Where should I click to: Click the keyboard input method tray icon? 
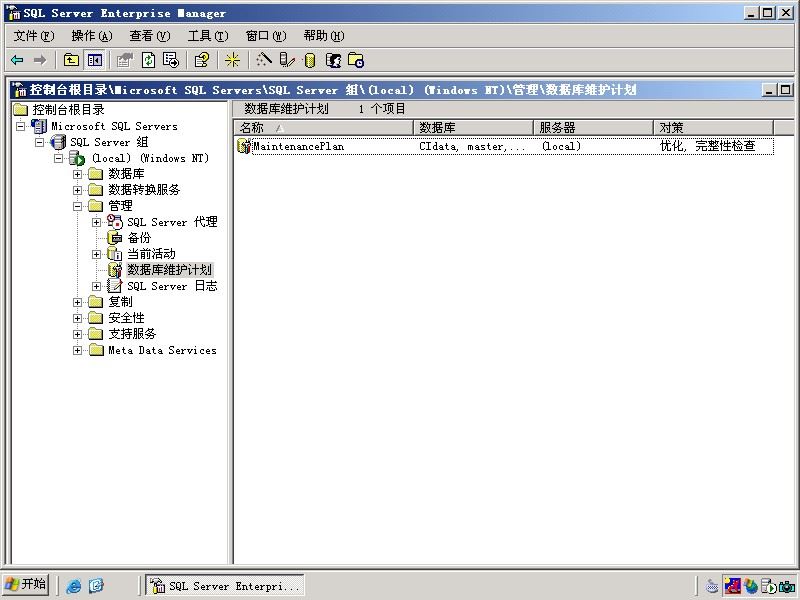[x=712, y=586]
